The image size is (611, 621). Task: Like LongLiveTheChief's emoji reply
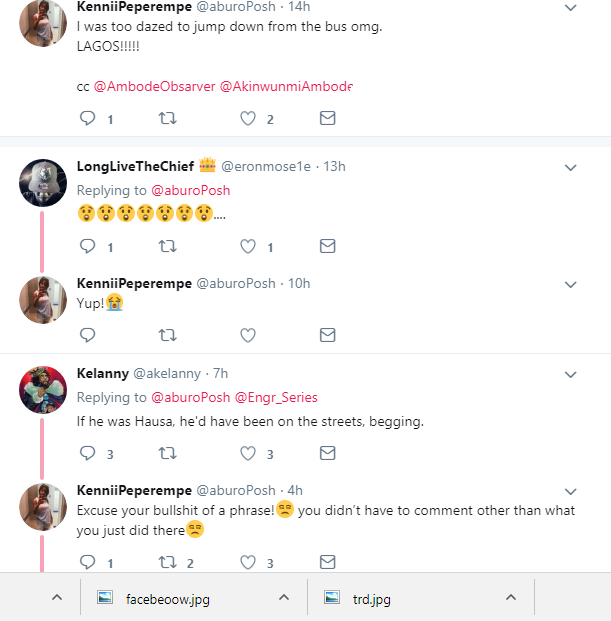coord(248,246)
